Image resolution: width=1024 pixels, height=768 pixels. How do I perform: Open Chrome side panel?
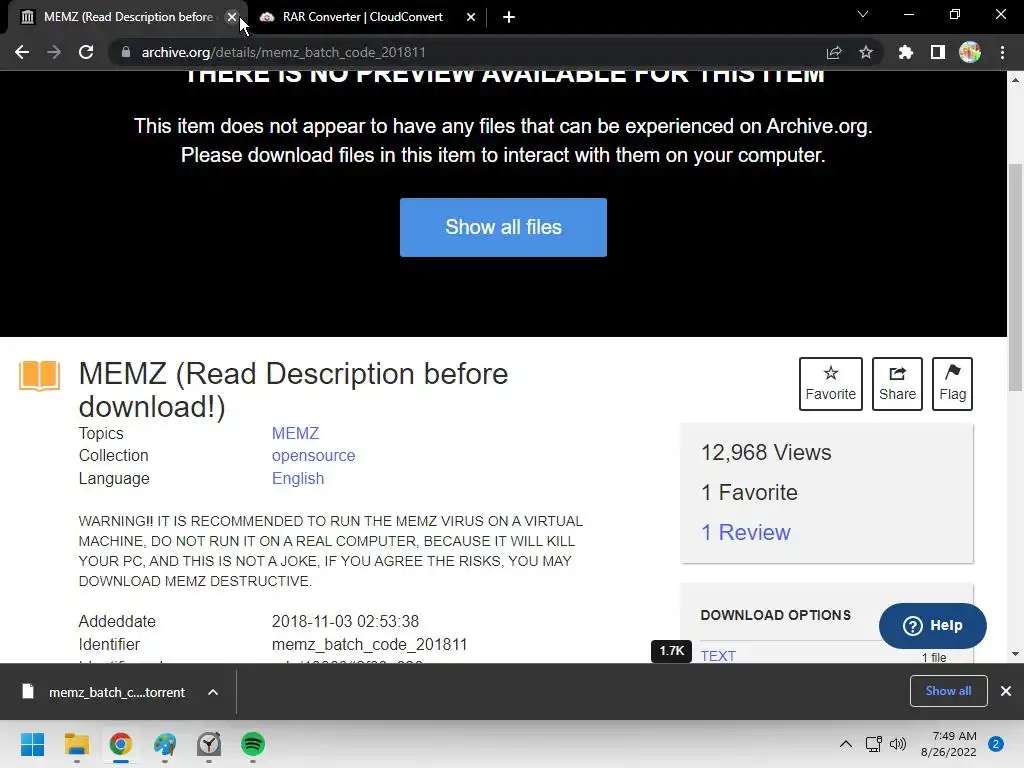point(938,52)
